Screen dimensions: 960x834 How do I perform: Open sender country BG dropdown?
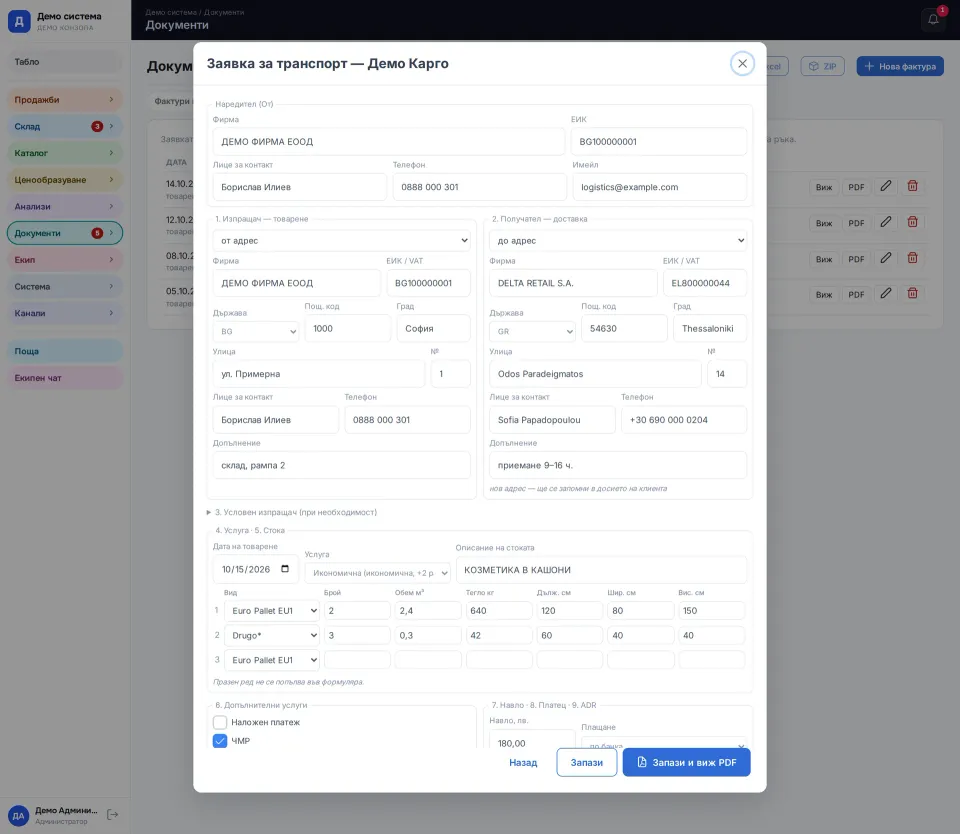256,331
